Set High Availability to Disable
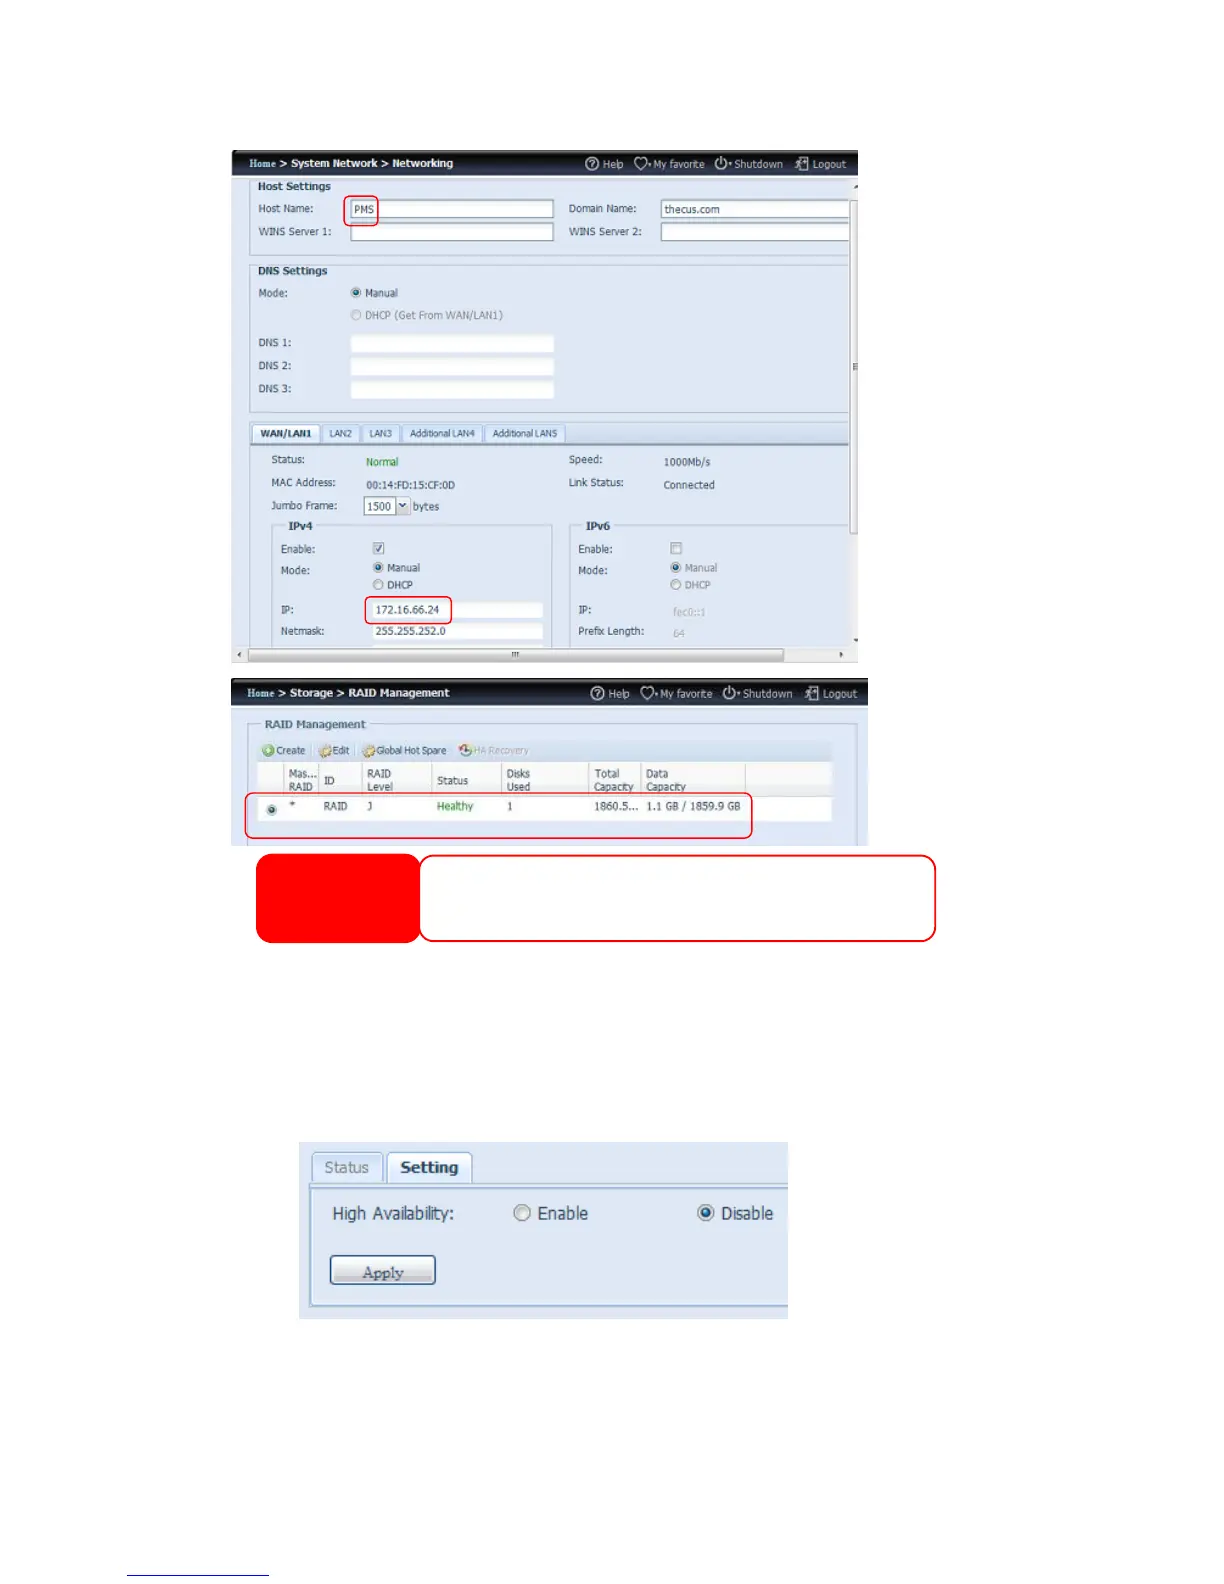 pos(706,1213)
